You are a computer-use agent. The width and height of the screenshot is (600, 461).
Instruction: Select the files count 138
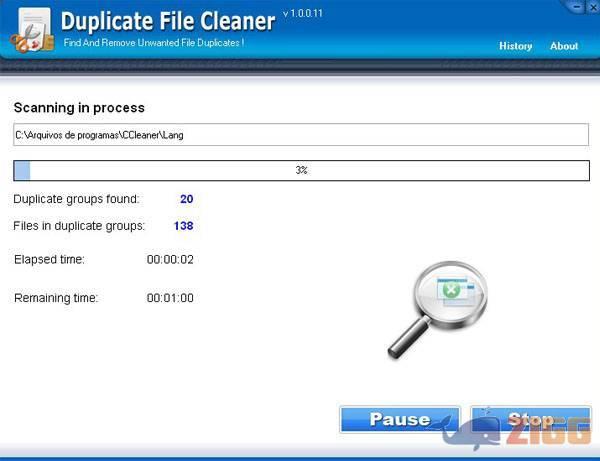point(183,226)
